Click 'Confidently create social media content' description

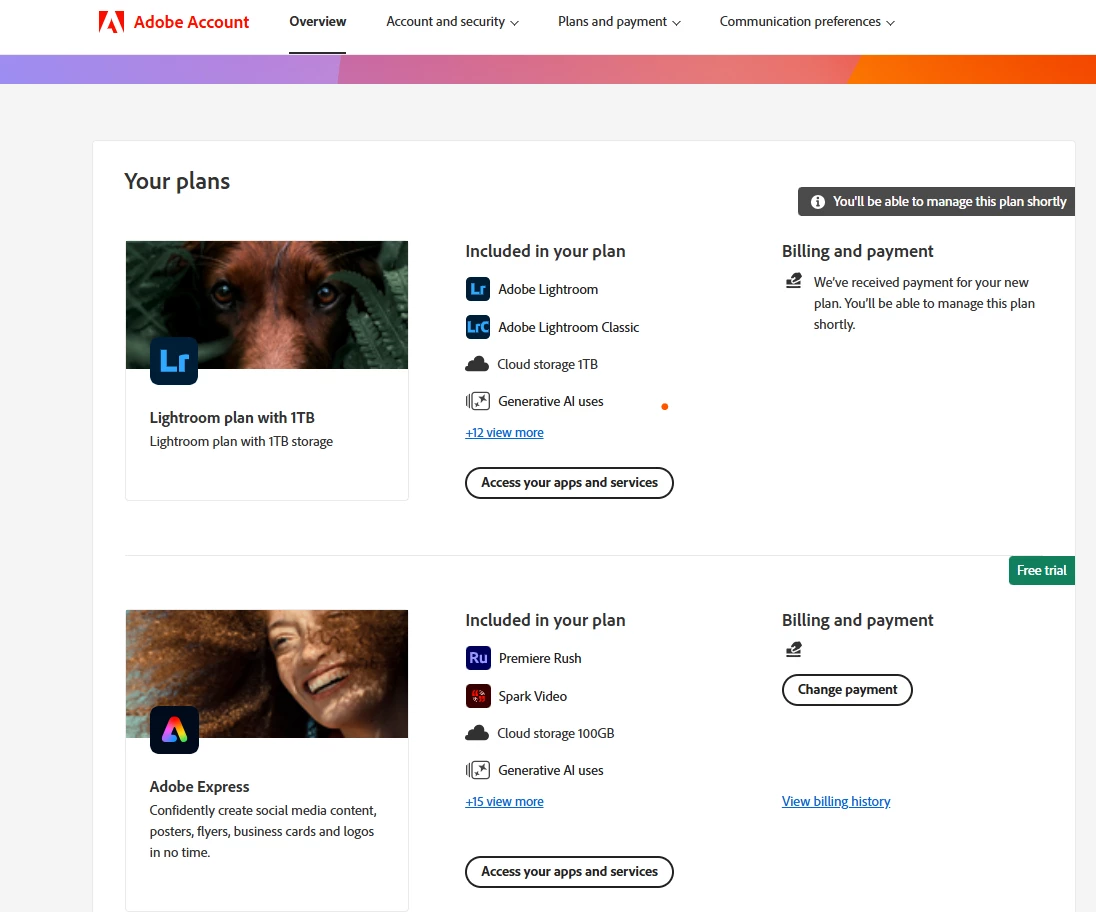[263, 832]
